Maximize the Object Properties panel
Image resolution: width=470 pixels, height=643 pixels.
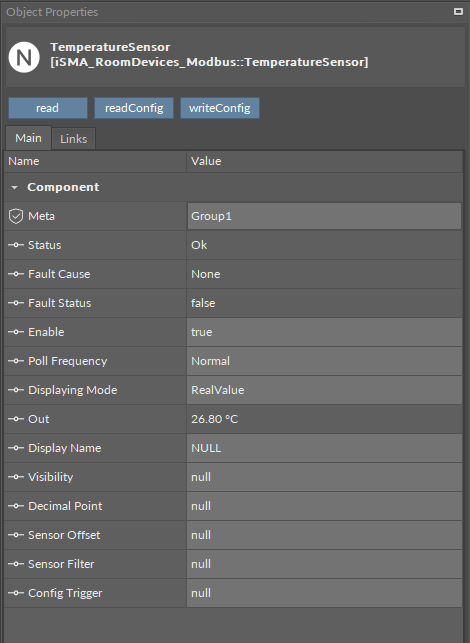[458, 11]
